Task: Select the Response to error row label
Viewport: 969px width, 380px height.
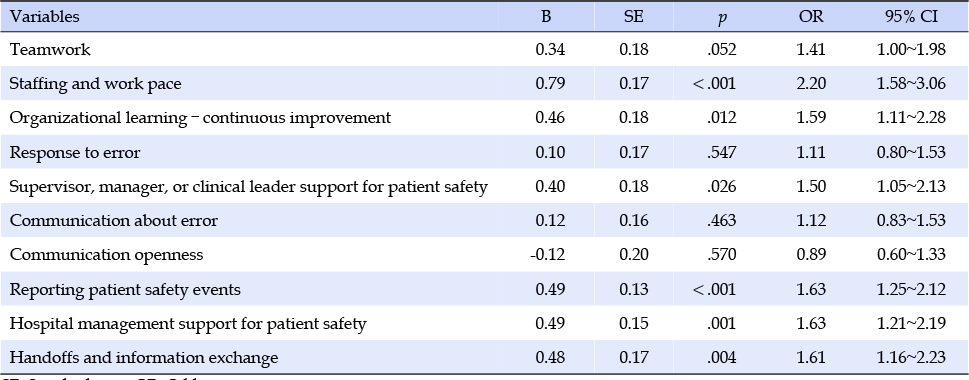Action: (75, 152)
